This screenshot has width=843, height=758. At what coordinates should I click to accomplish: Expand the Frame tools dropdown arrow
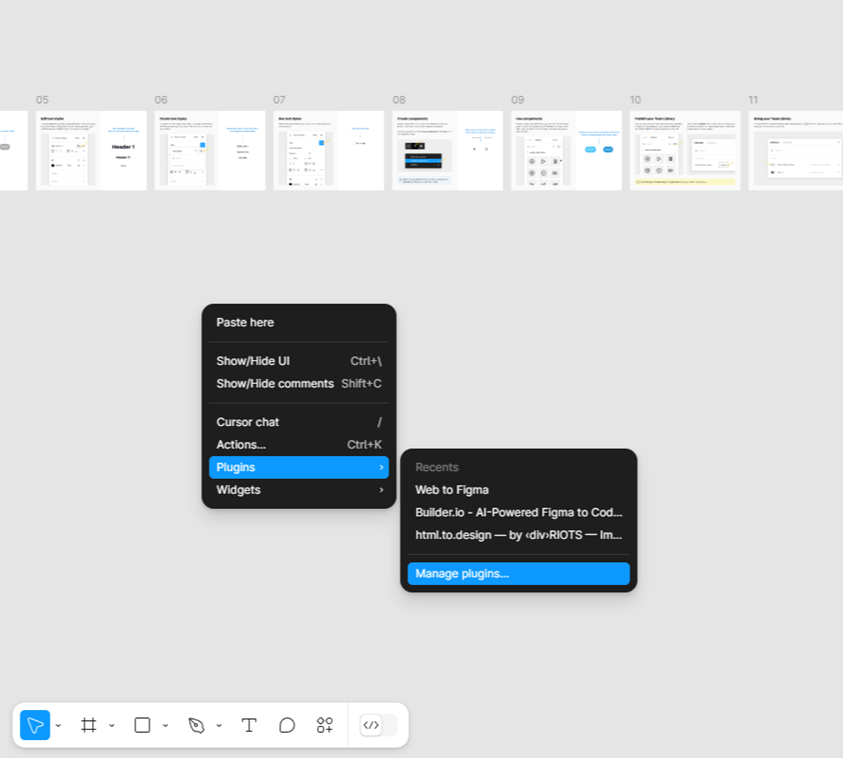[112, 726]
